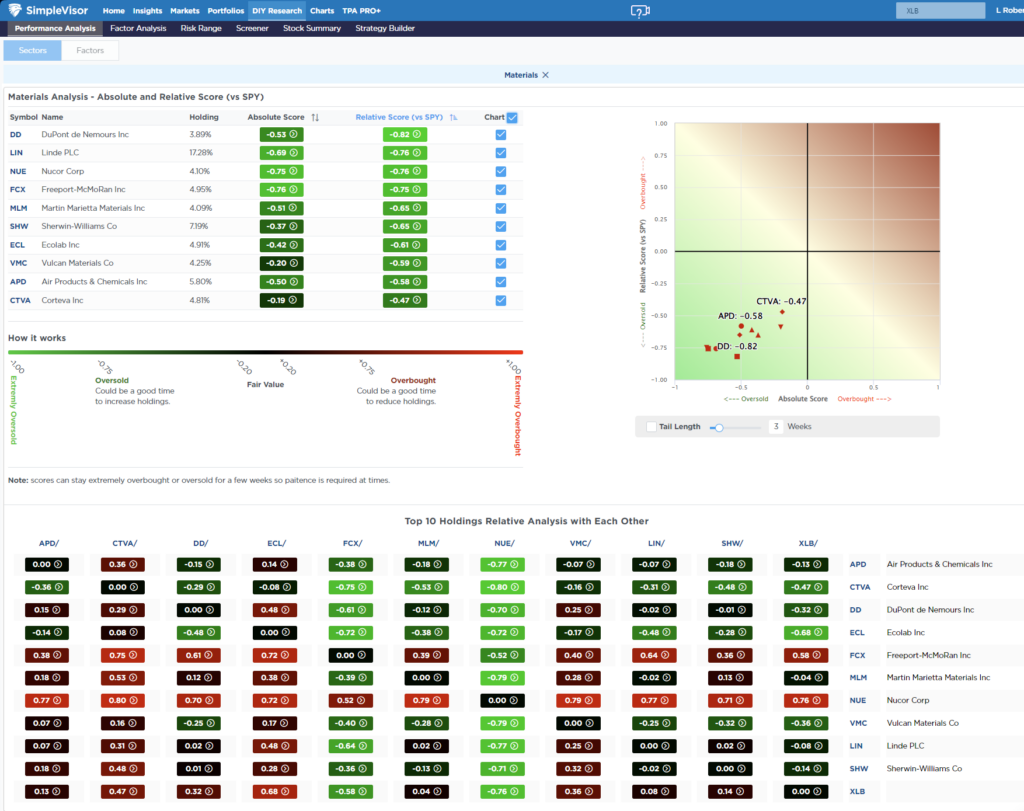Viewport: 1024px width, 811px height.
Task: Open the Portfolios menu
Action: (x=226, y=11)
